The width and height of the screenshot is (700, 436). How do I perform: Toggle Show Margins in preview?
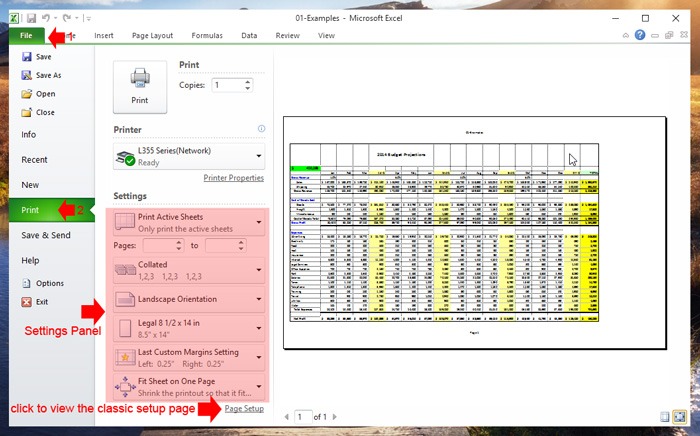pos(665,417)
